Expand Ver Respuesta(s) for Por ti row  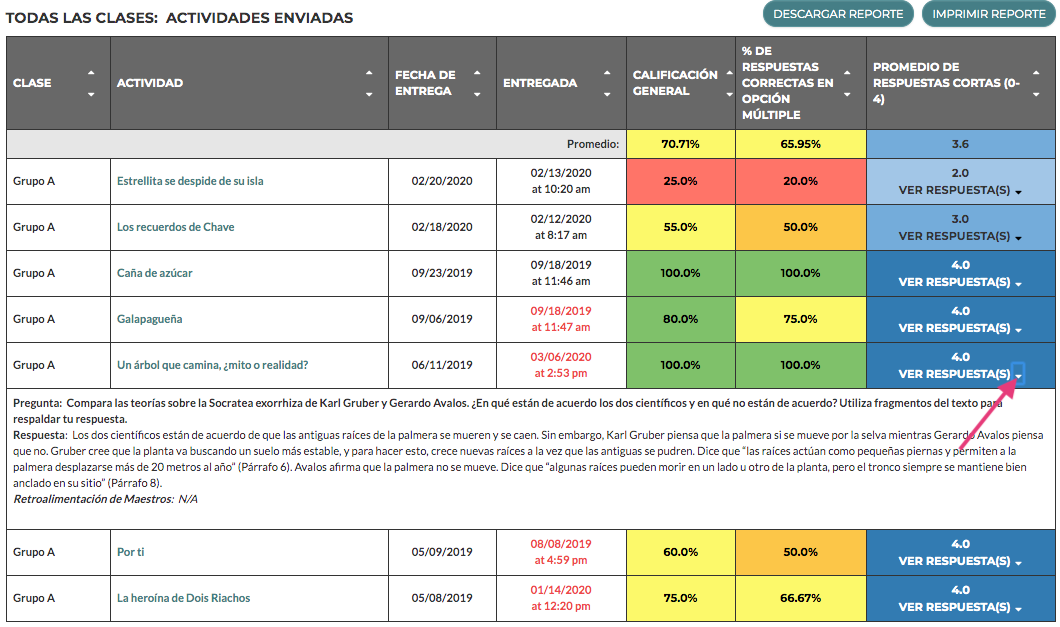(x=960, y=561)
